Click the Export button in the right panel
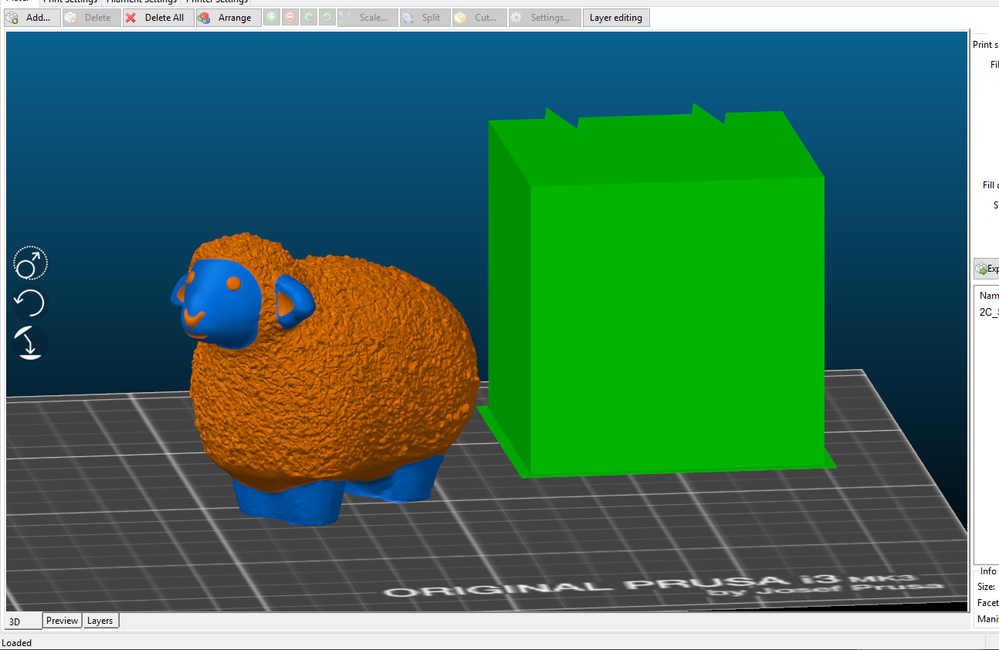The image size is (999, 650). tap(987, 269)
